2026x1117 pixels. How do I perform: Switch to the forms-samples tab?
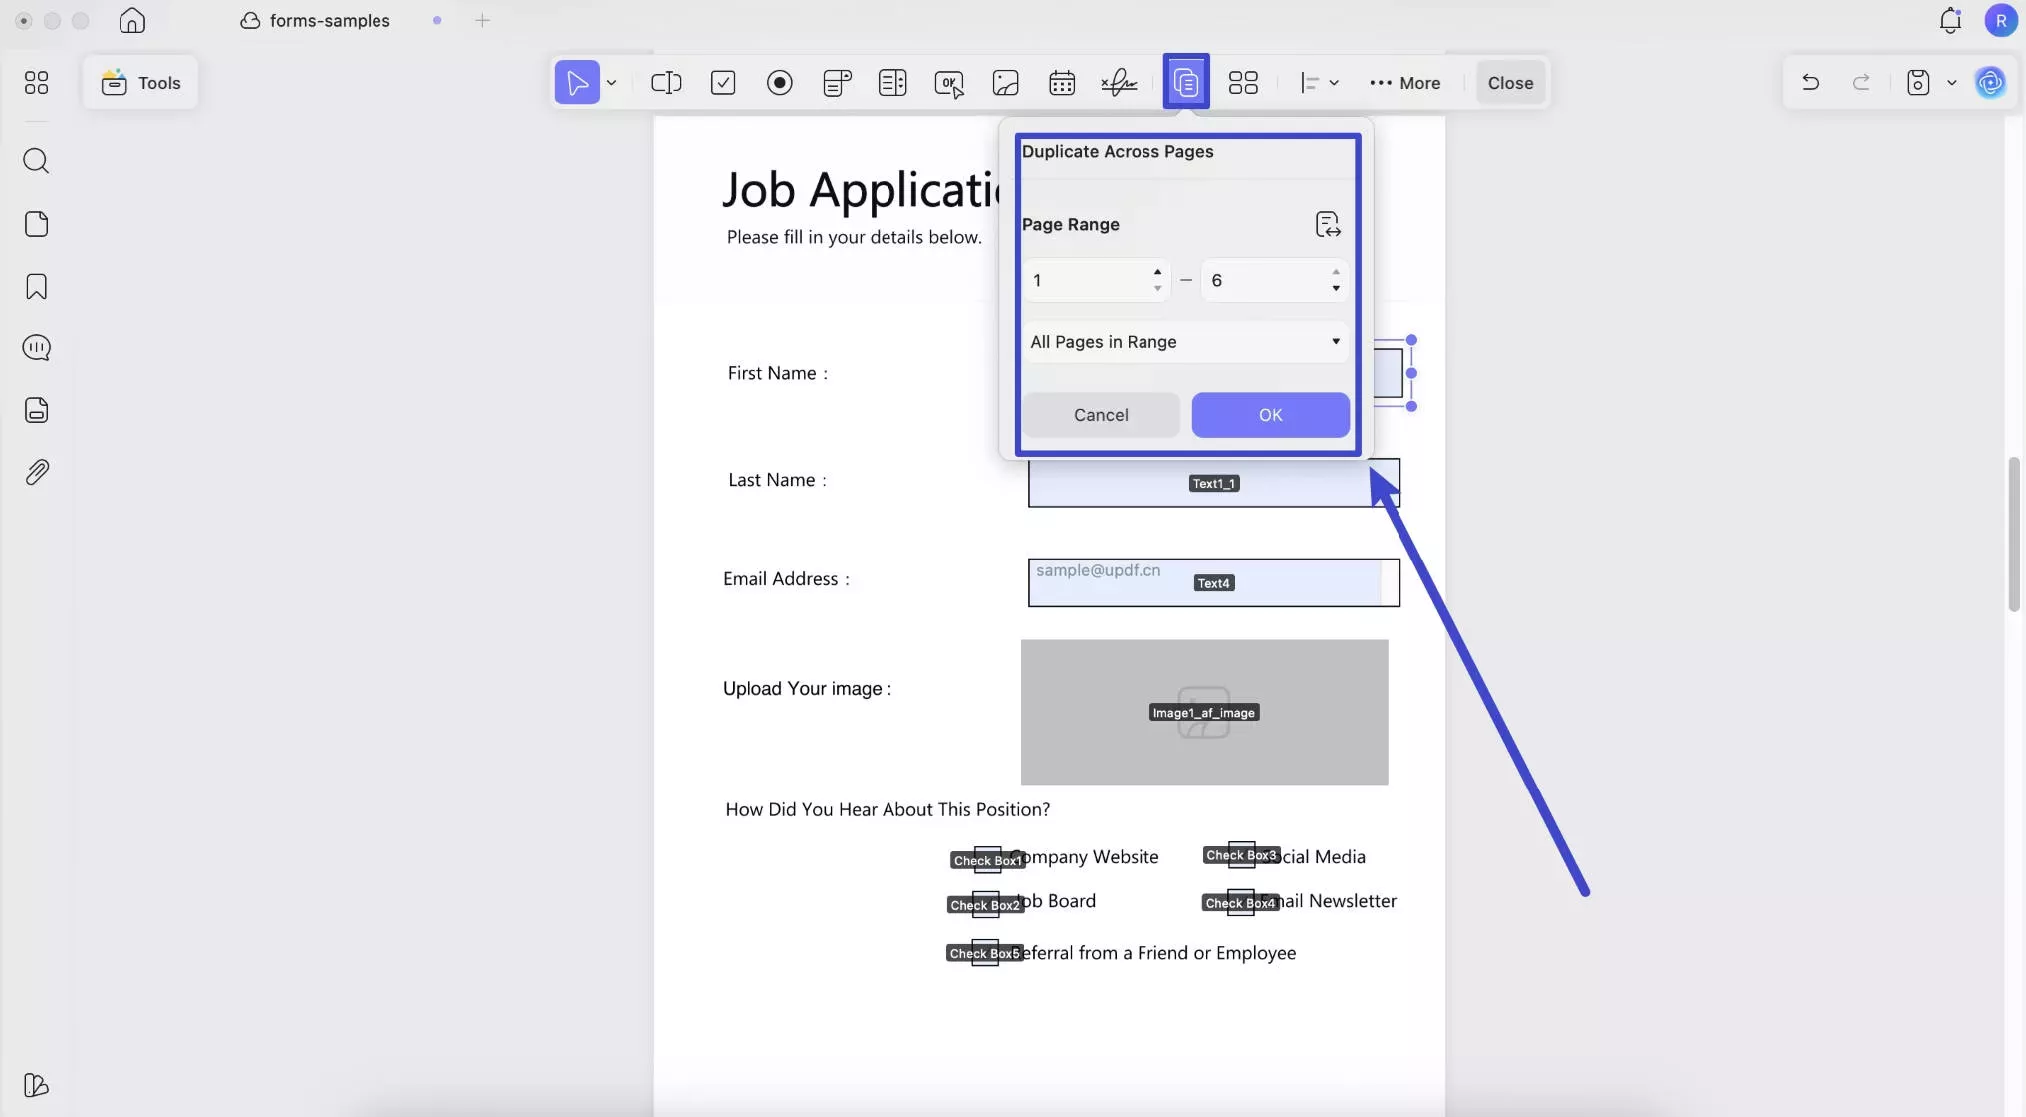tap(316, 20)
